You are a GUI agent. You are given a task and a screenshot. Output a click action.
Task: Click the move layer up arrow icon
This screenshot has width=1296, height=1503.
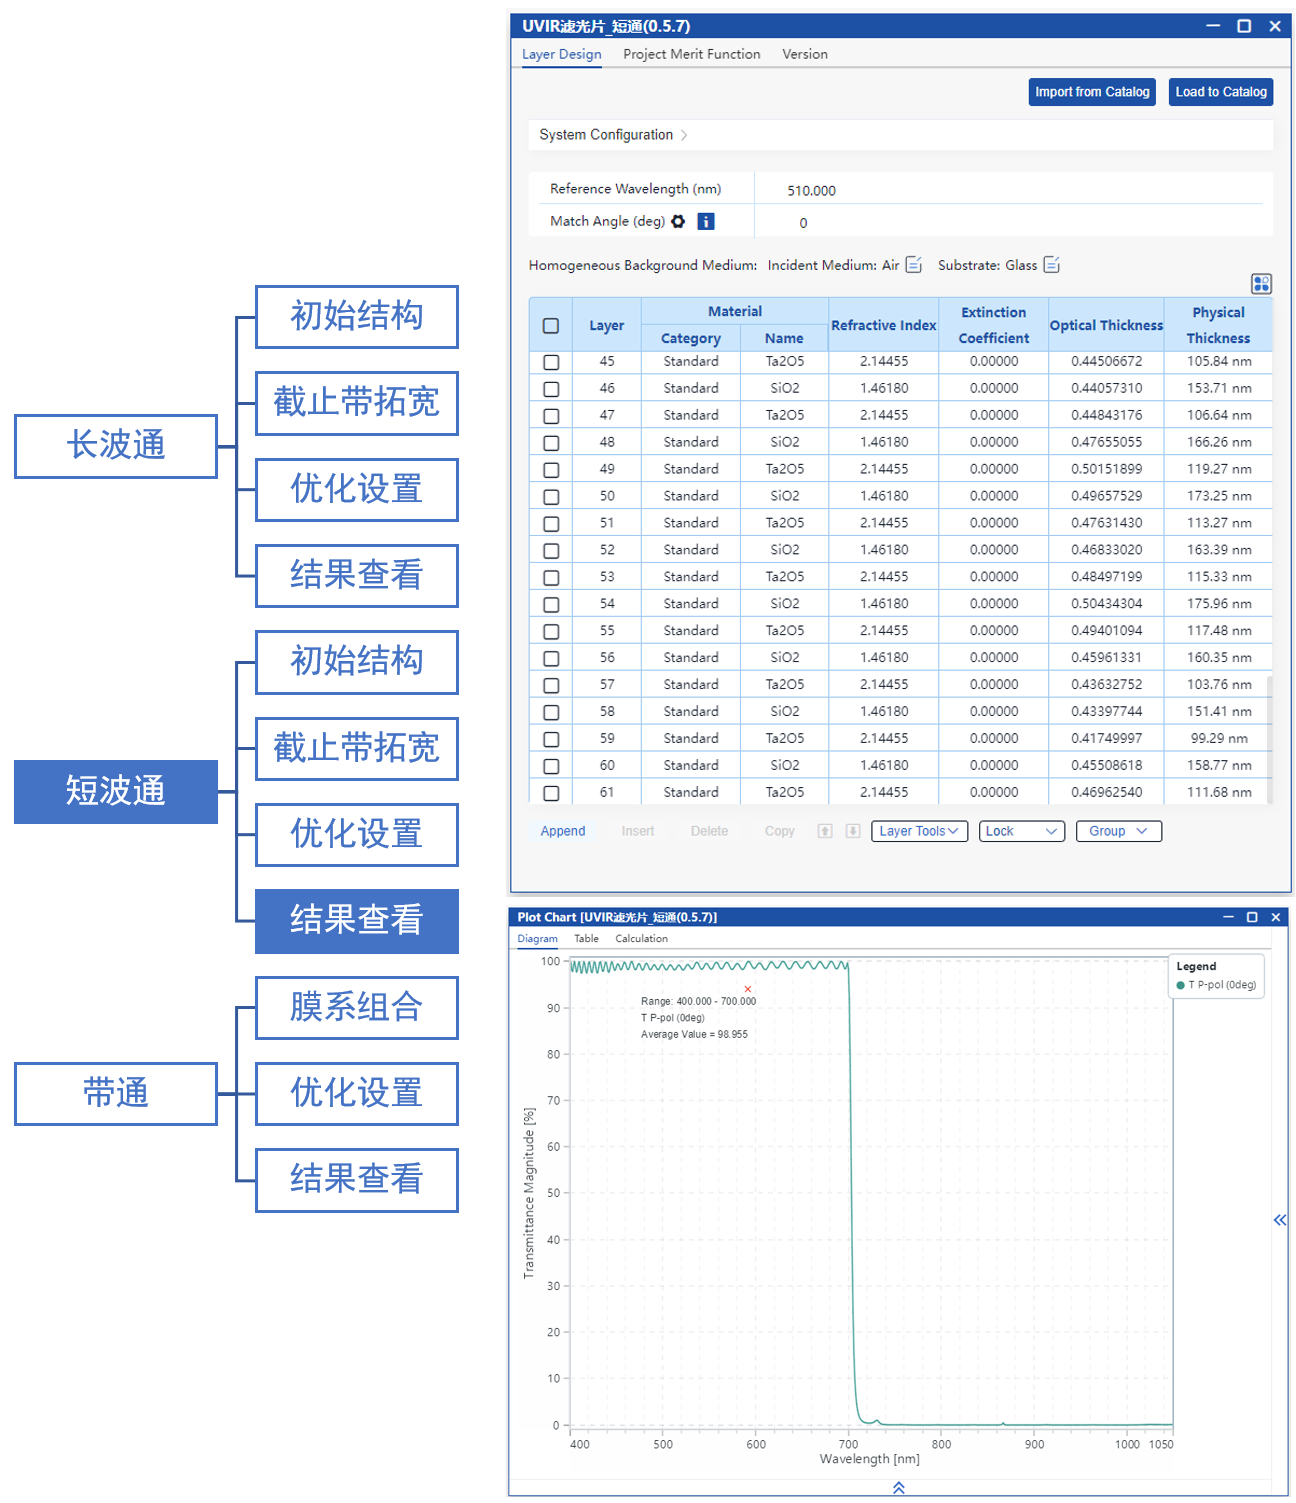825,831
